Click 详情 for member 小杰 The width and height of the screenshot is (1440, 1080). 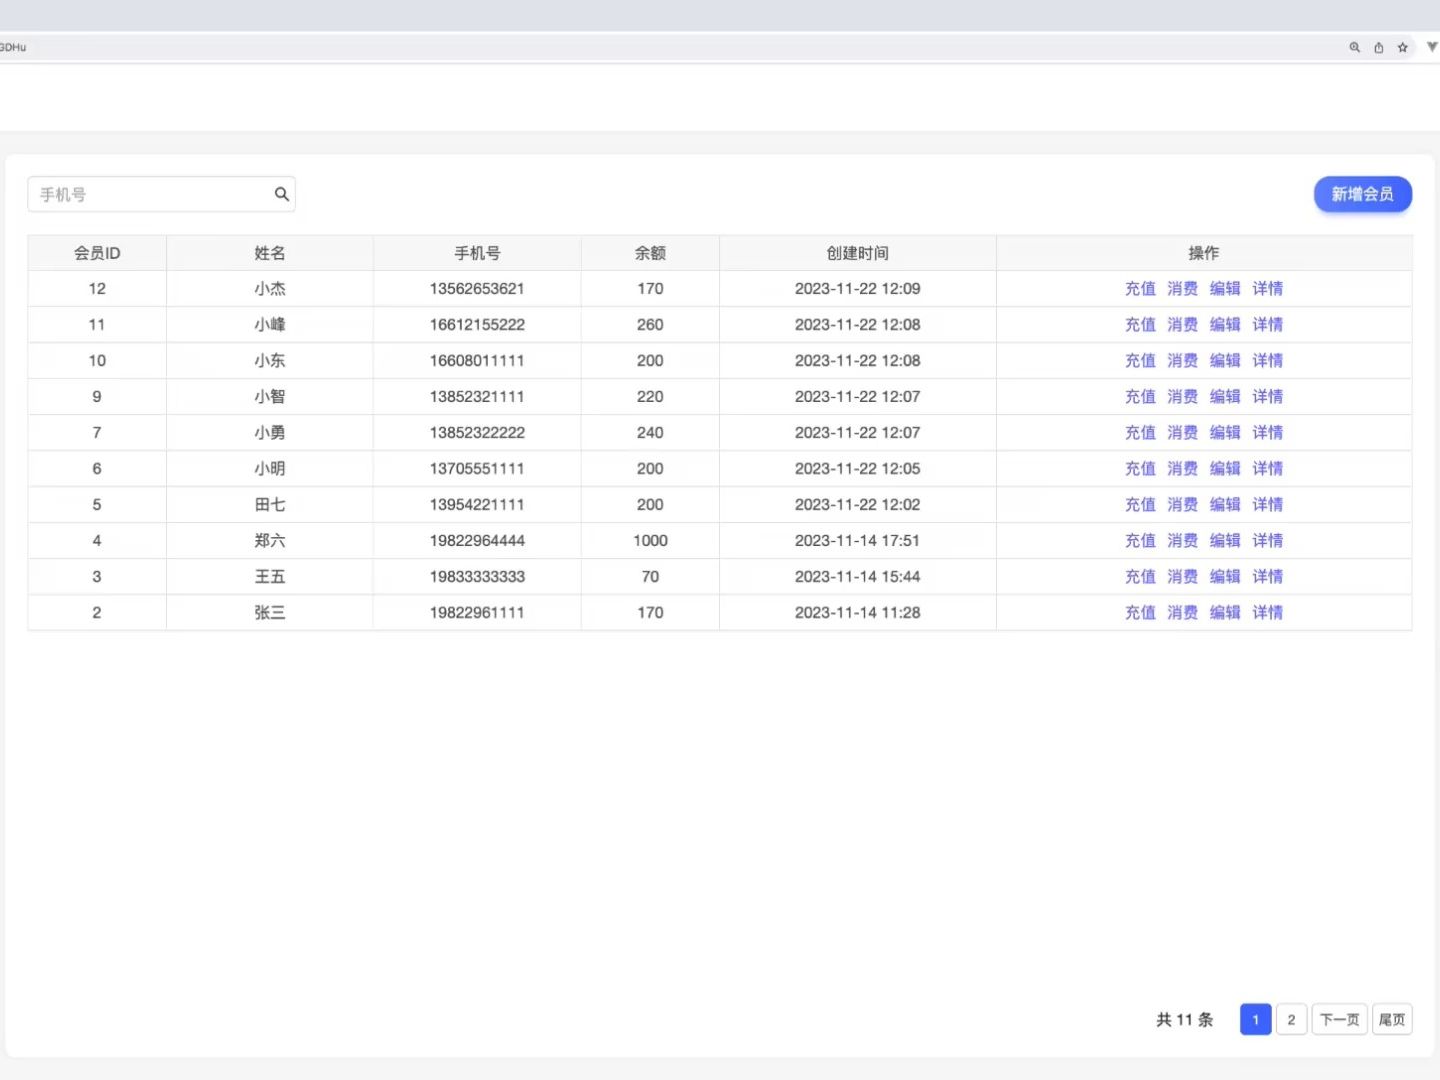1267,288
